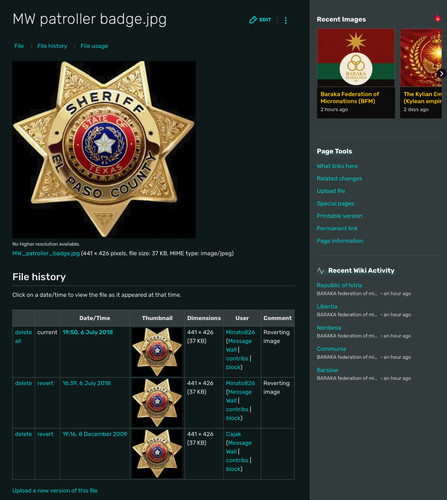Click the Date/Time column header
The image size is (447, 500).
pyautogui.click(x=95, y=318)
